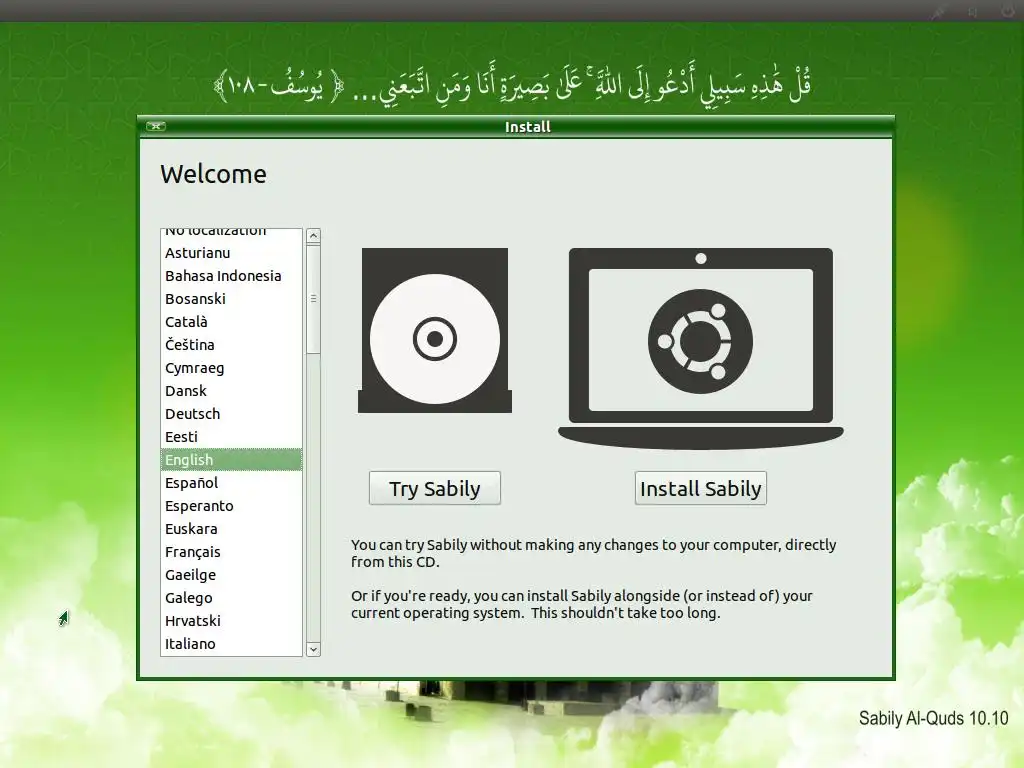Click the language list scroll down arrow

coord(313,648)
